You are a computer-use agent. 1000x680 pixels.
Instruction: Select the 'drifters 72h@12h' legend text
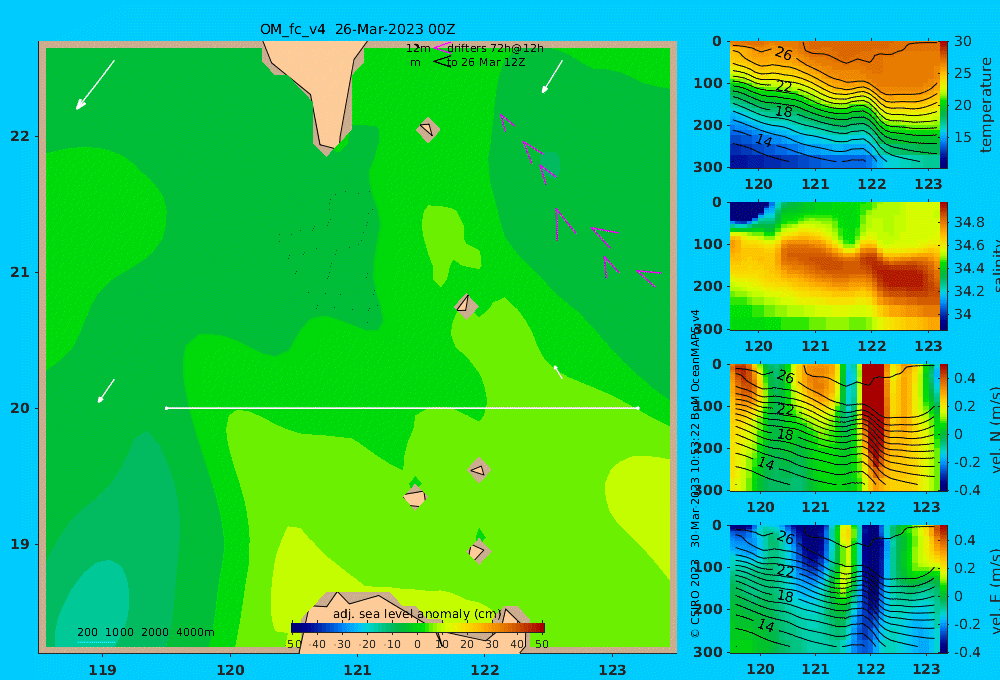click(495, 48)
